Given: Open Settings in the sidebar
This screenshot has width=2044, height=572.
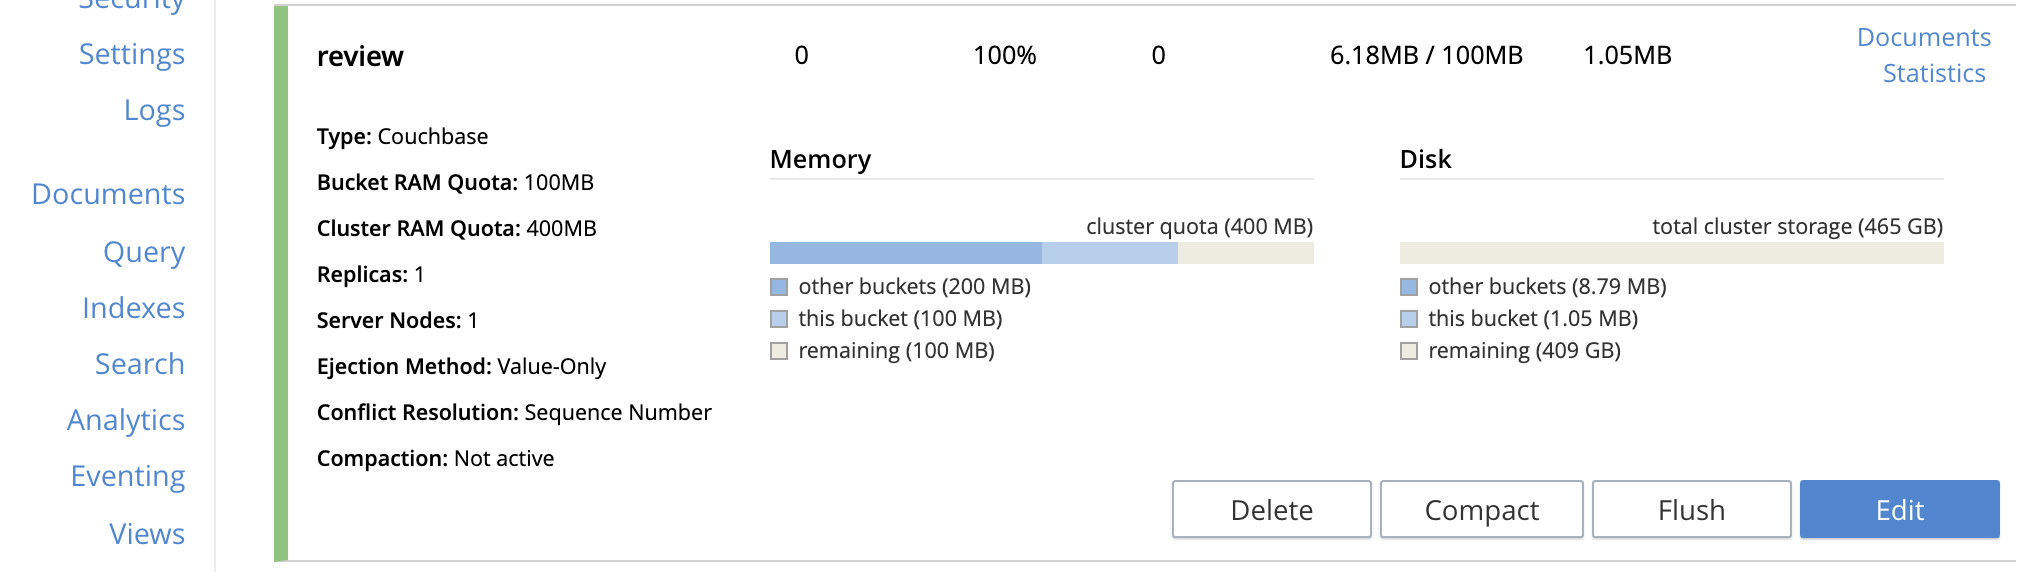Looking at the screenshot, I should click(x=131, y=54).
